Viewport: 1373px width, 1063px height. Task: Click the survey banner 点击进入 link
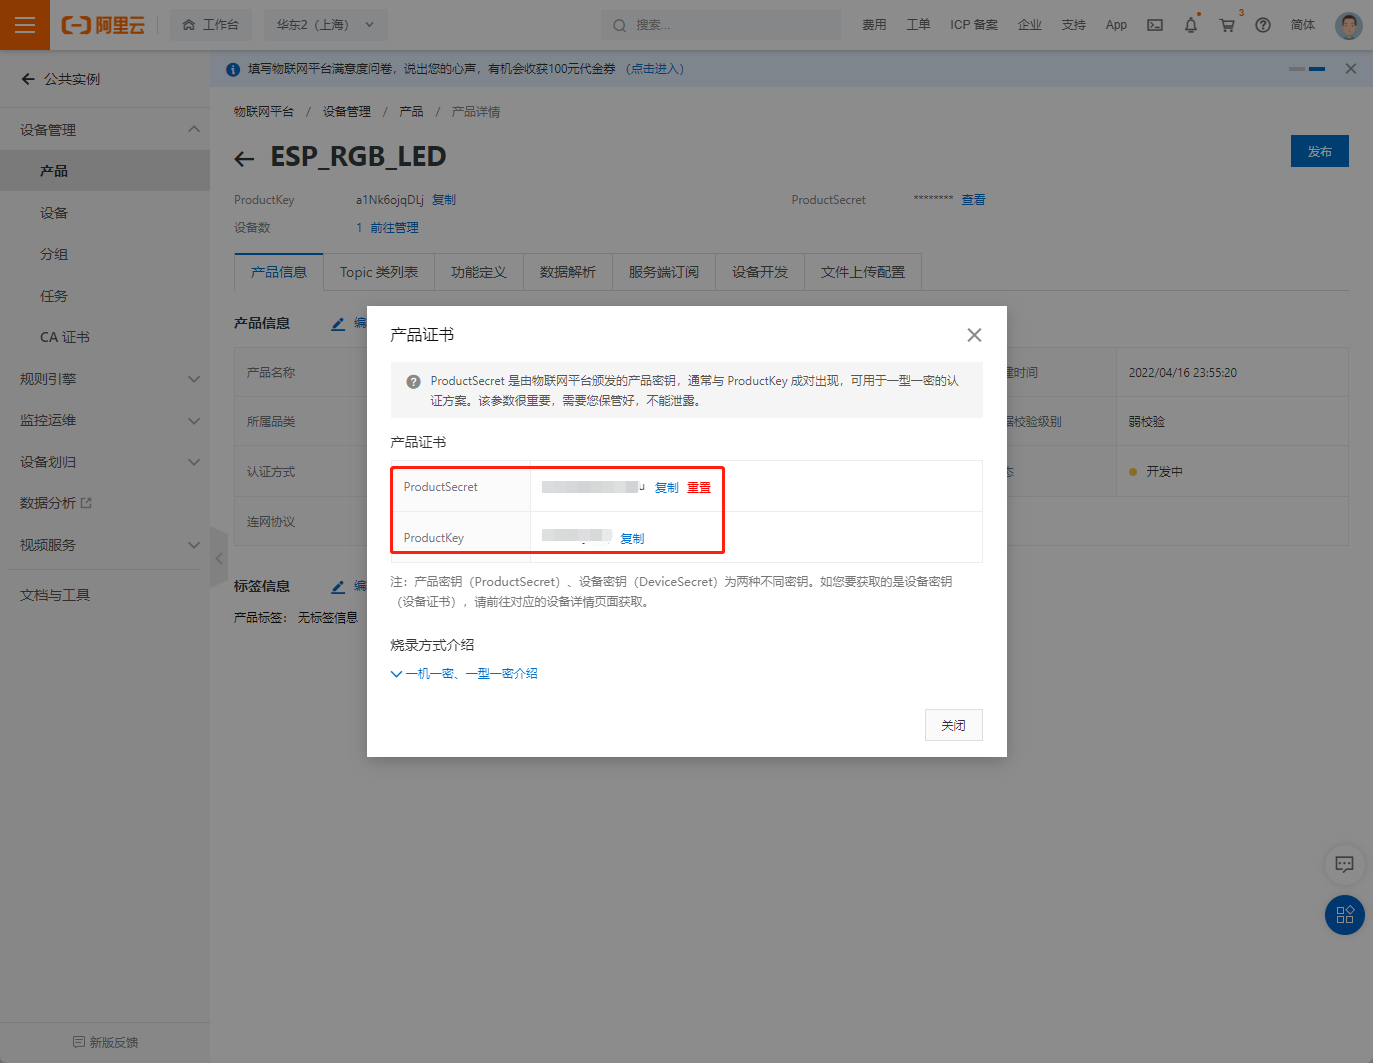tap(655, 69)
